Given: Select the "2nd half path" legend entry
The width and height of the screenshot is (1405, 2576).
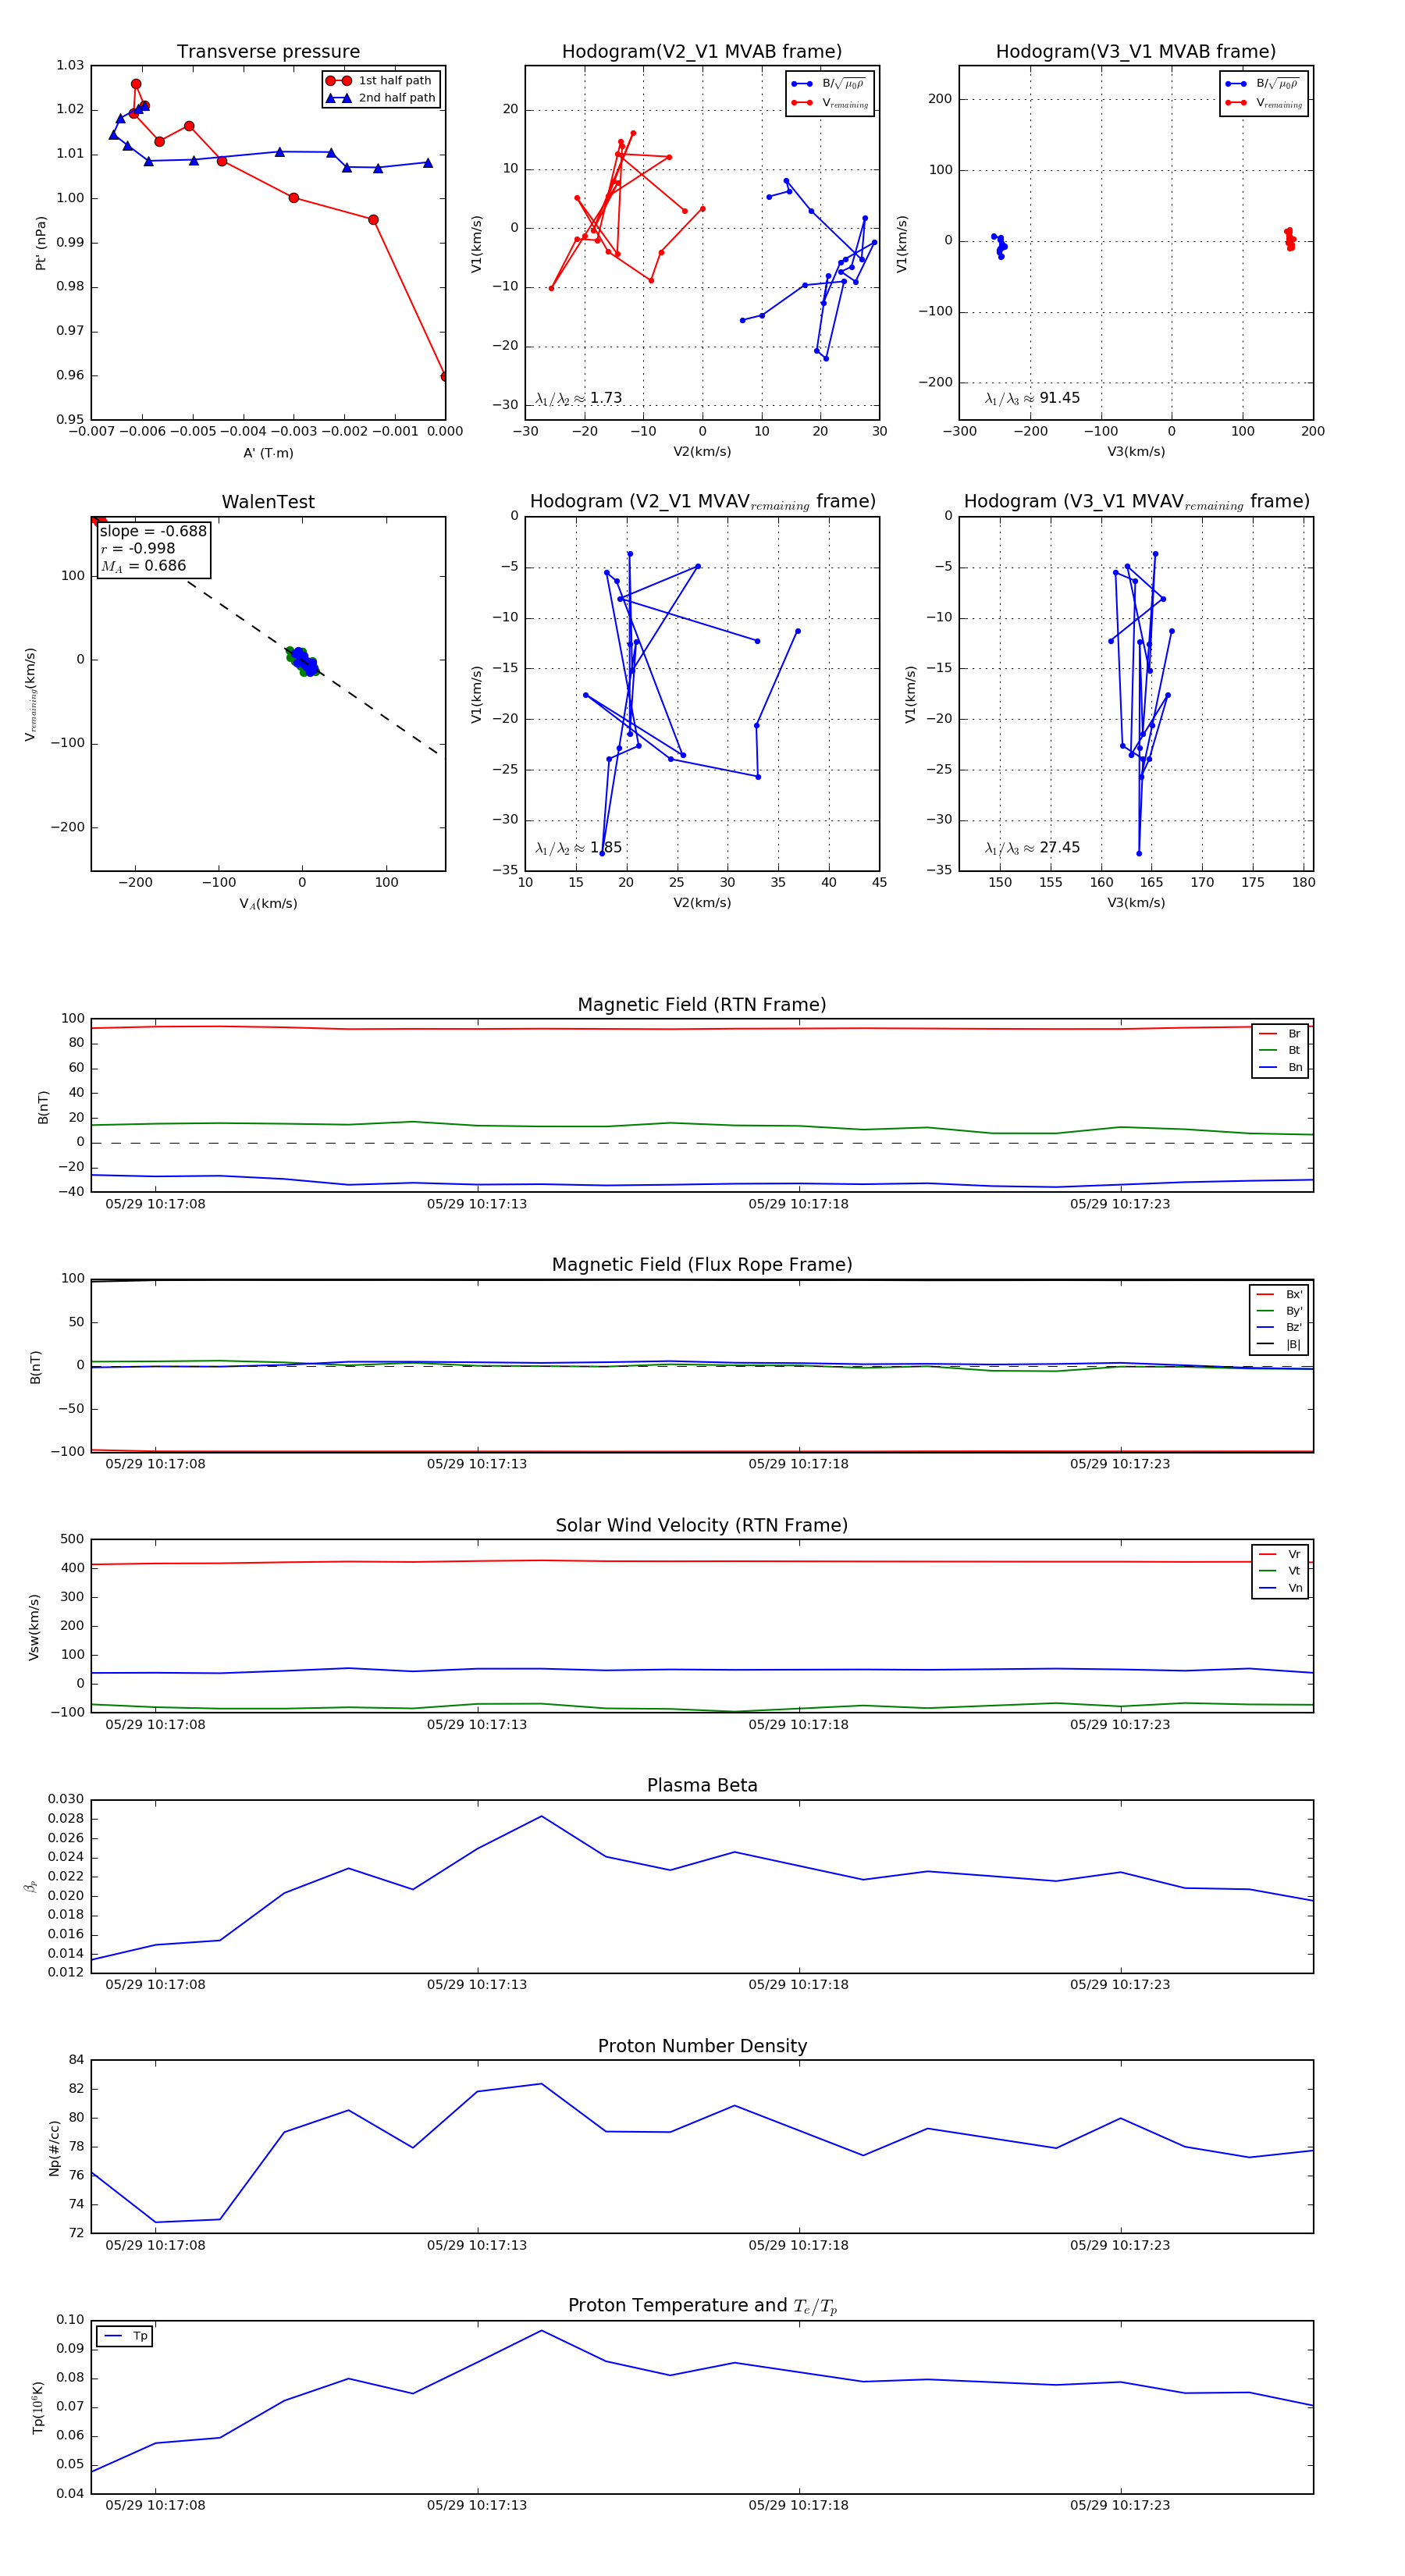Looking at the screenshot, I should [x=382, y=98].
